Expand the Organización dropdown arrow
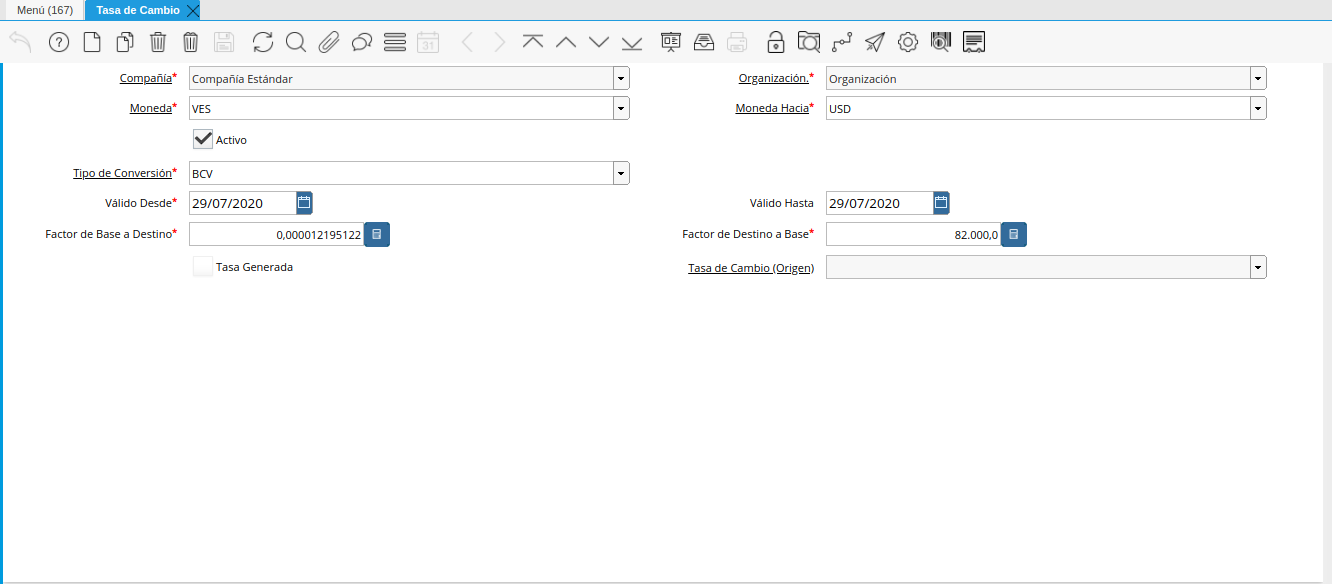 pos(1258,78)
